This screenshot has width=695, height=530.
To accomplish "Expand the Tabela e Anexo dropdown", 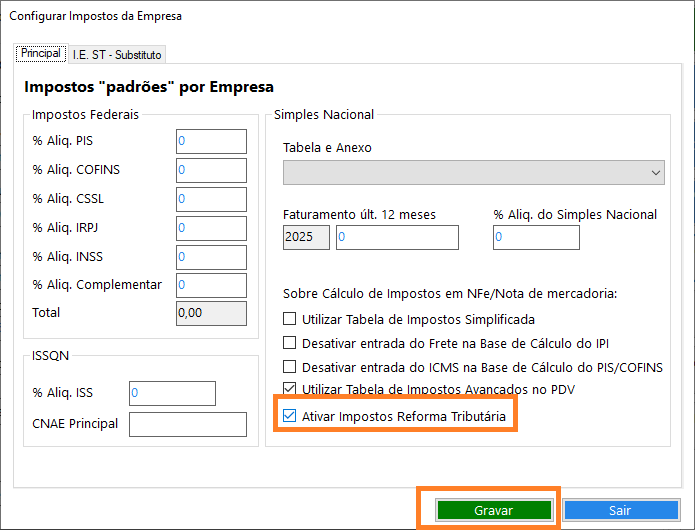I will click(x=474, y=173).
